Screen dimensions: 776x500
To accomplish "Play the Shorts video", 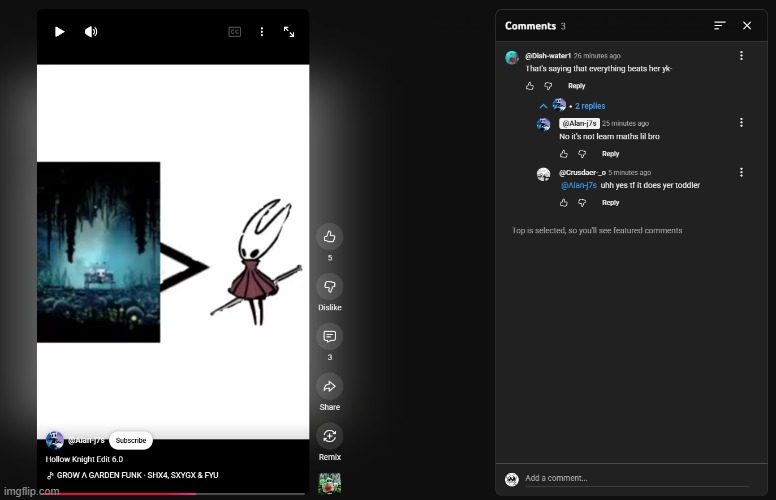I will [59, 32].
